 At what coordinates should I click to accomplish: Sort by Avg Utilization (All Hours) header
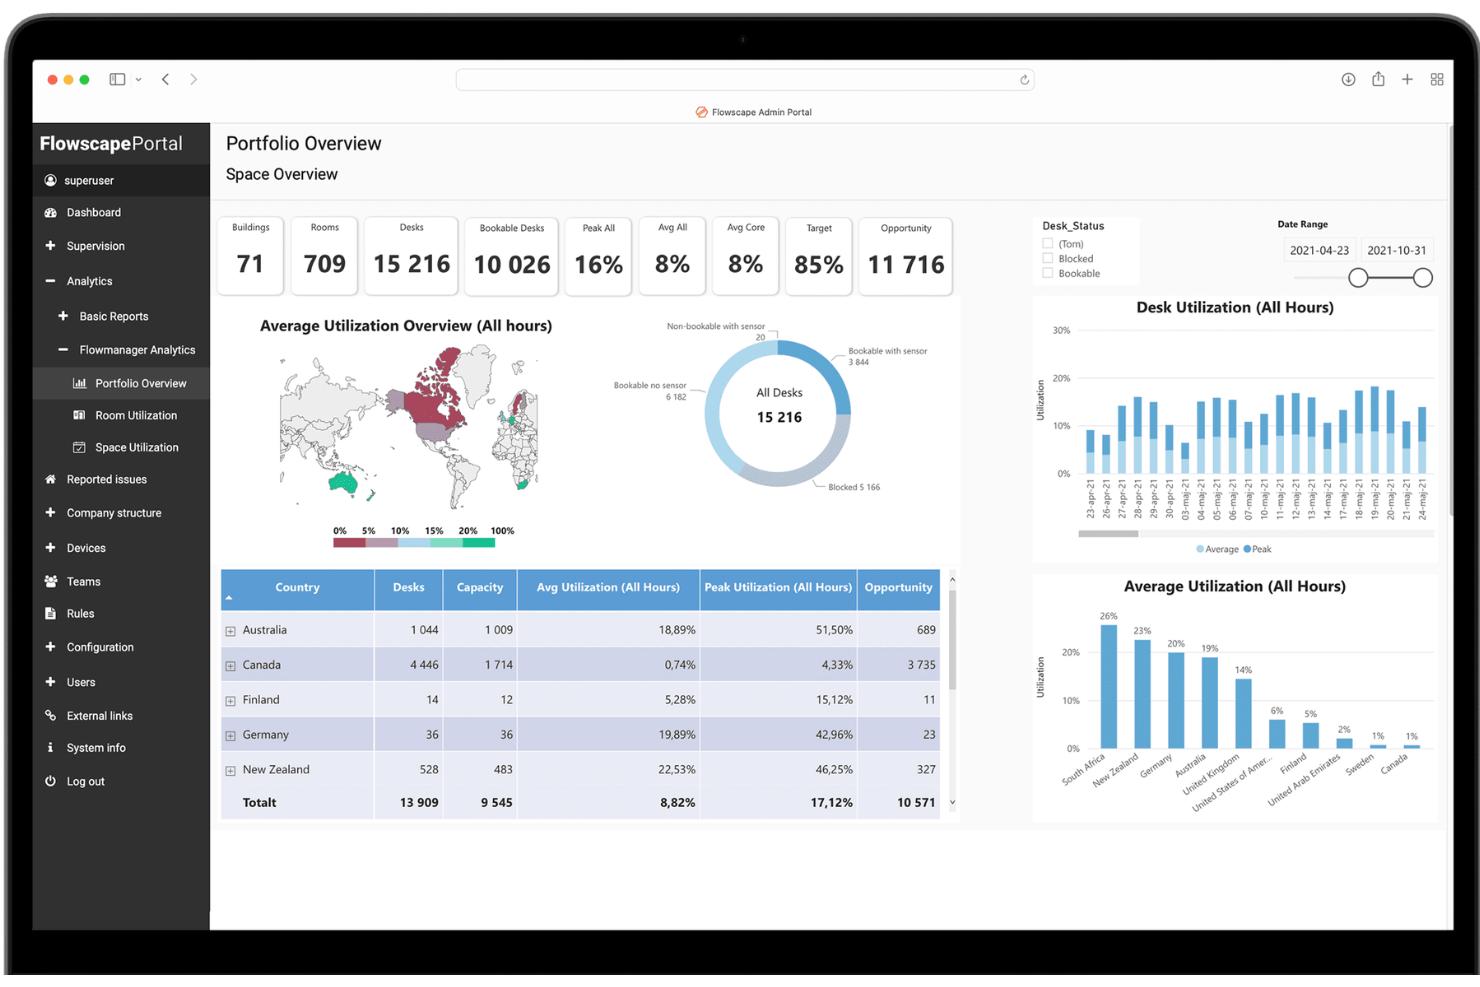pyautogui.click(x=608, y=588)
